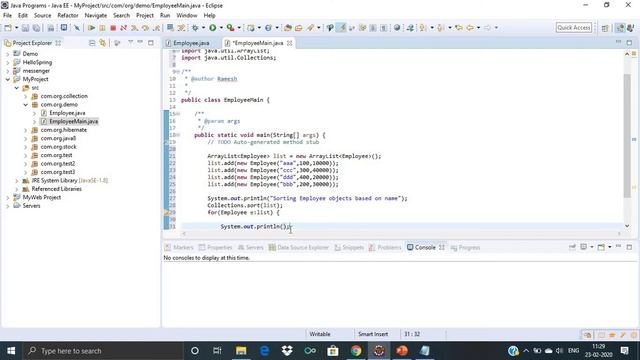640x360 pixels.
Task: Click the Save icon in the toolbar
Action: point(25,28)
